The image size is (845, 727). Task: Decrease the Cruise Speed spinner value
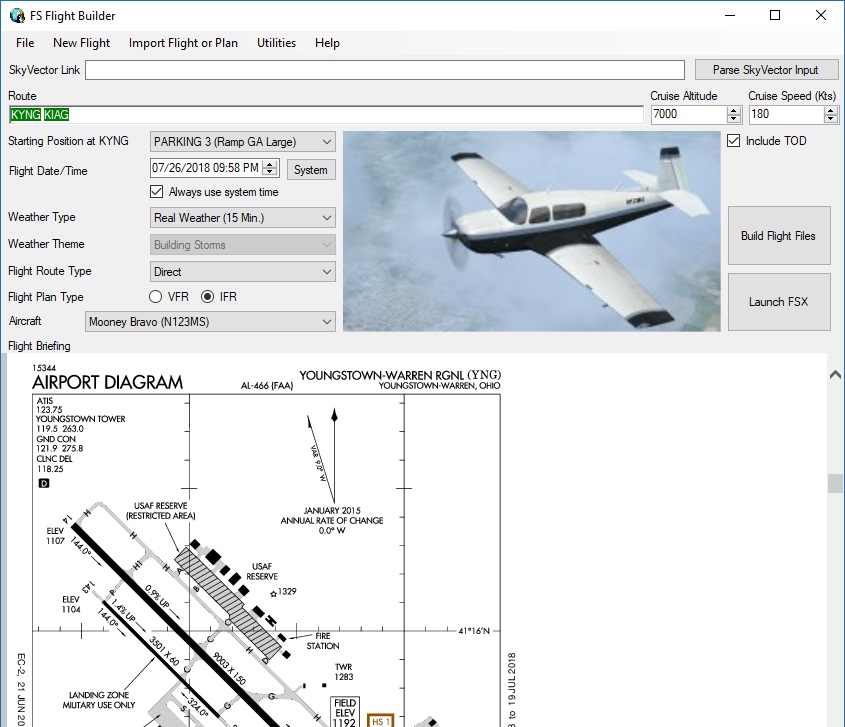click(x=830, y=119)
